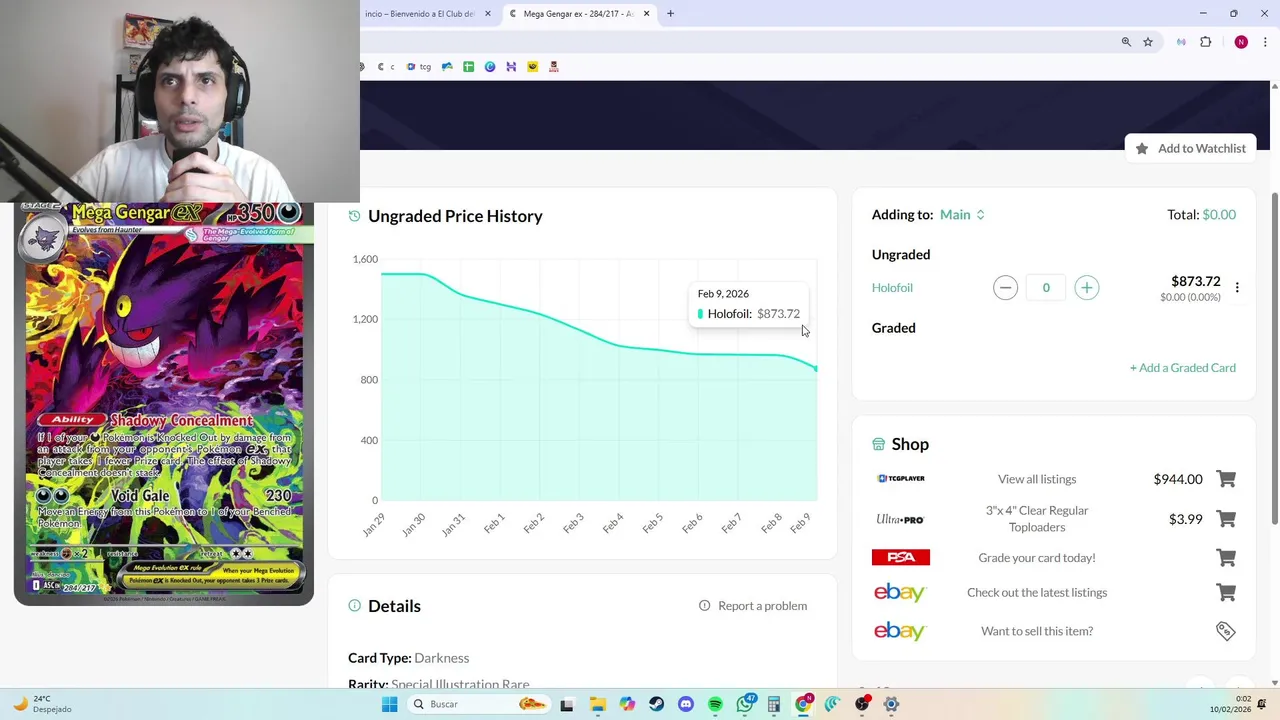Click the price tag icon to sell on eBay
This screenshot has height=720, width=1280.
1226,631
